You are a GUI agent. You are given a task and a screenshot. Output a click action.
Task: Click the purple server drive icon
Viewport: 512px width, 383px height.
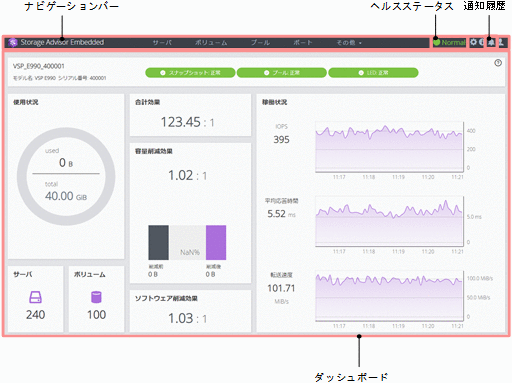35,297
